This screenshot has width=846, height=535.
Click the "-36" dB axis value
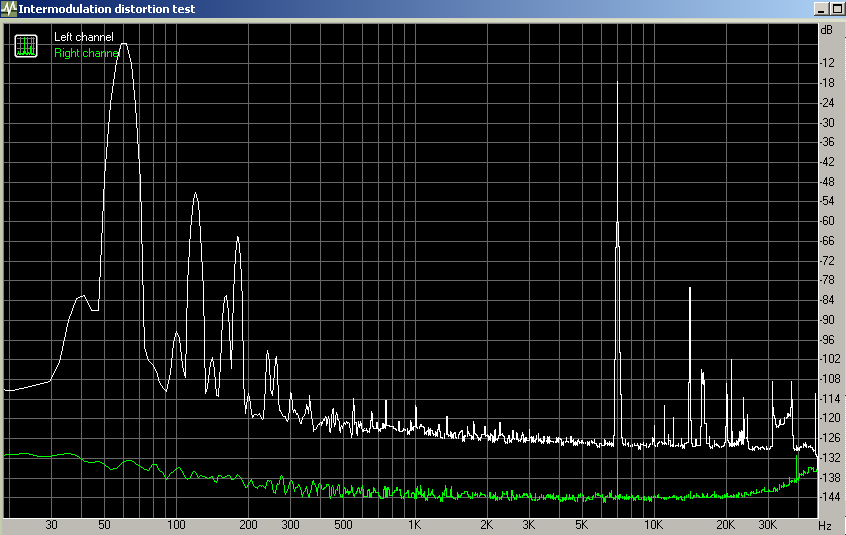point(827,142)
